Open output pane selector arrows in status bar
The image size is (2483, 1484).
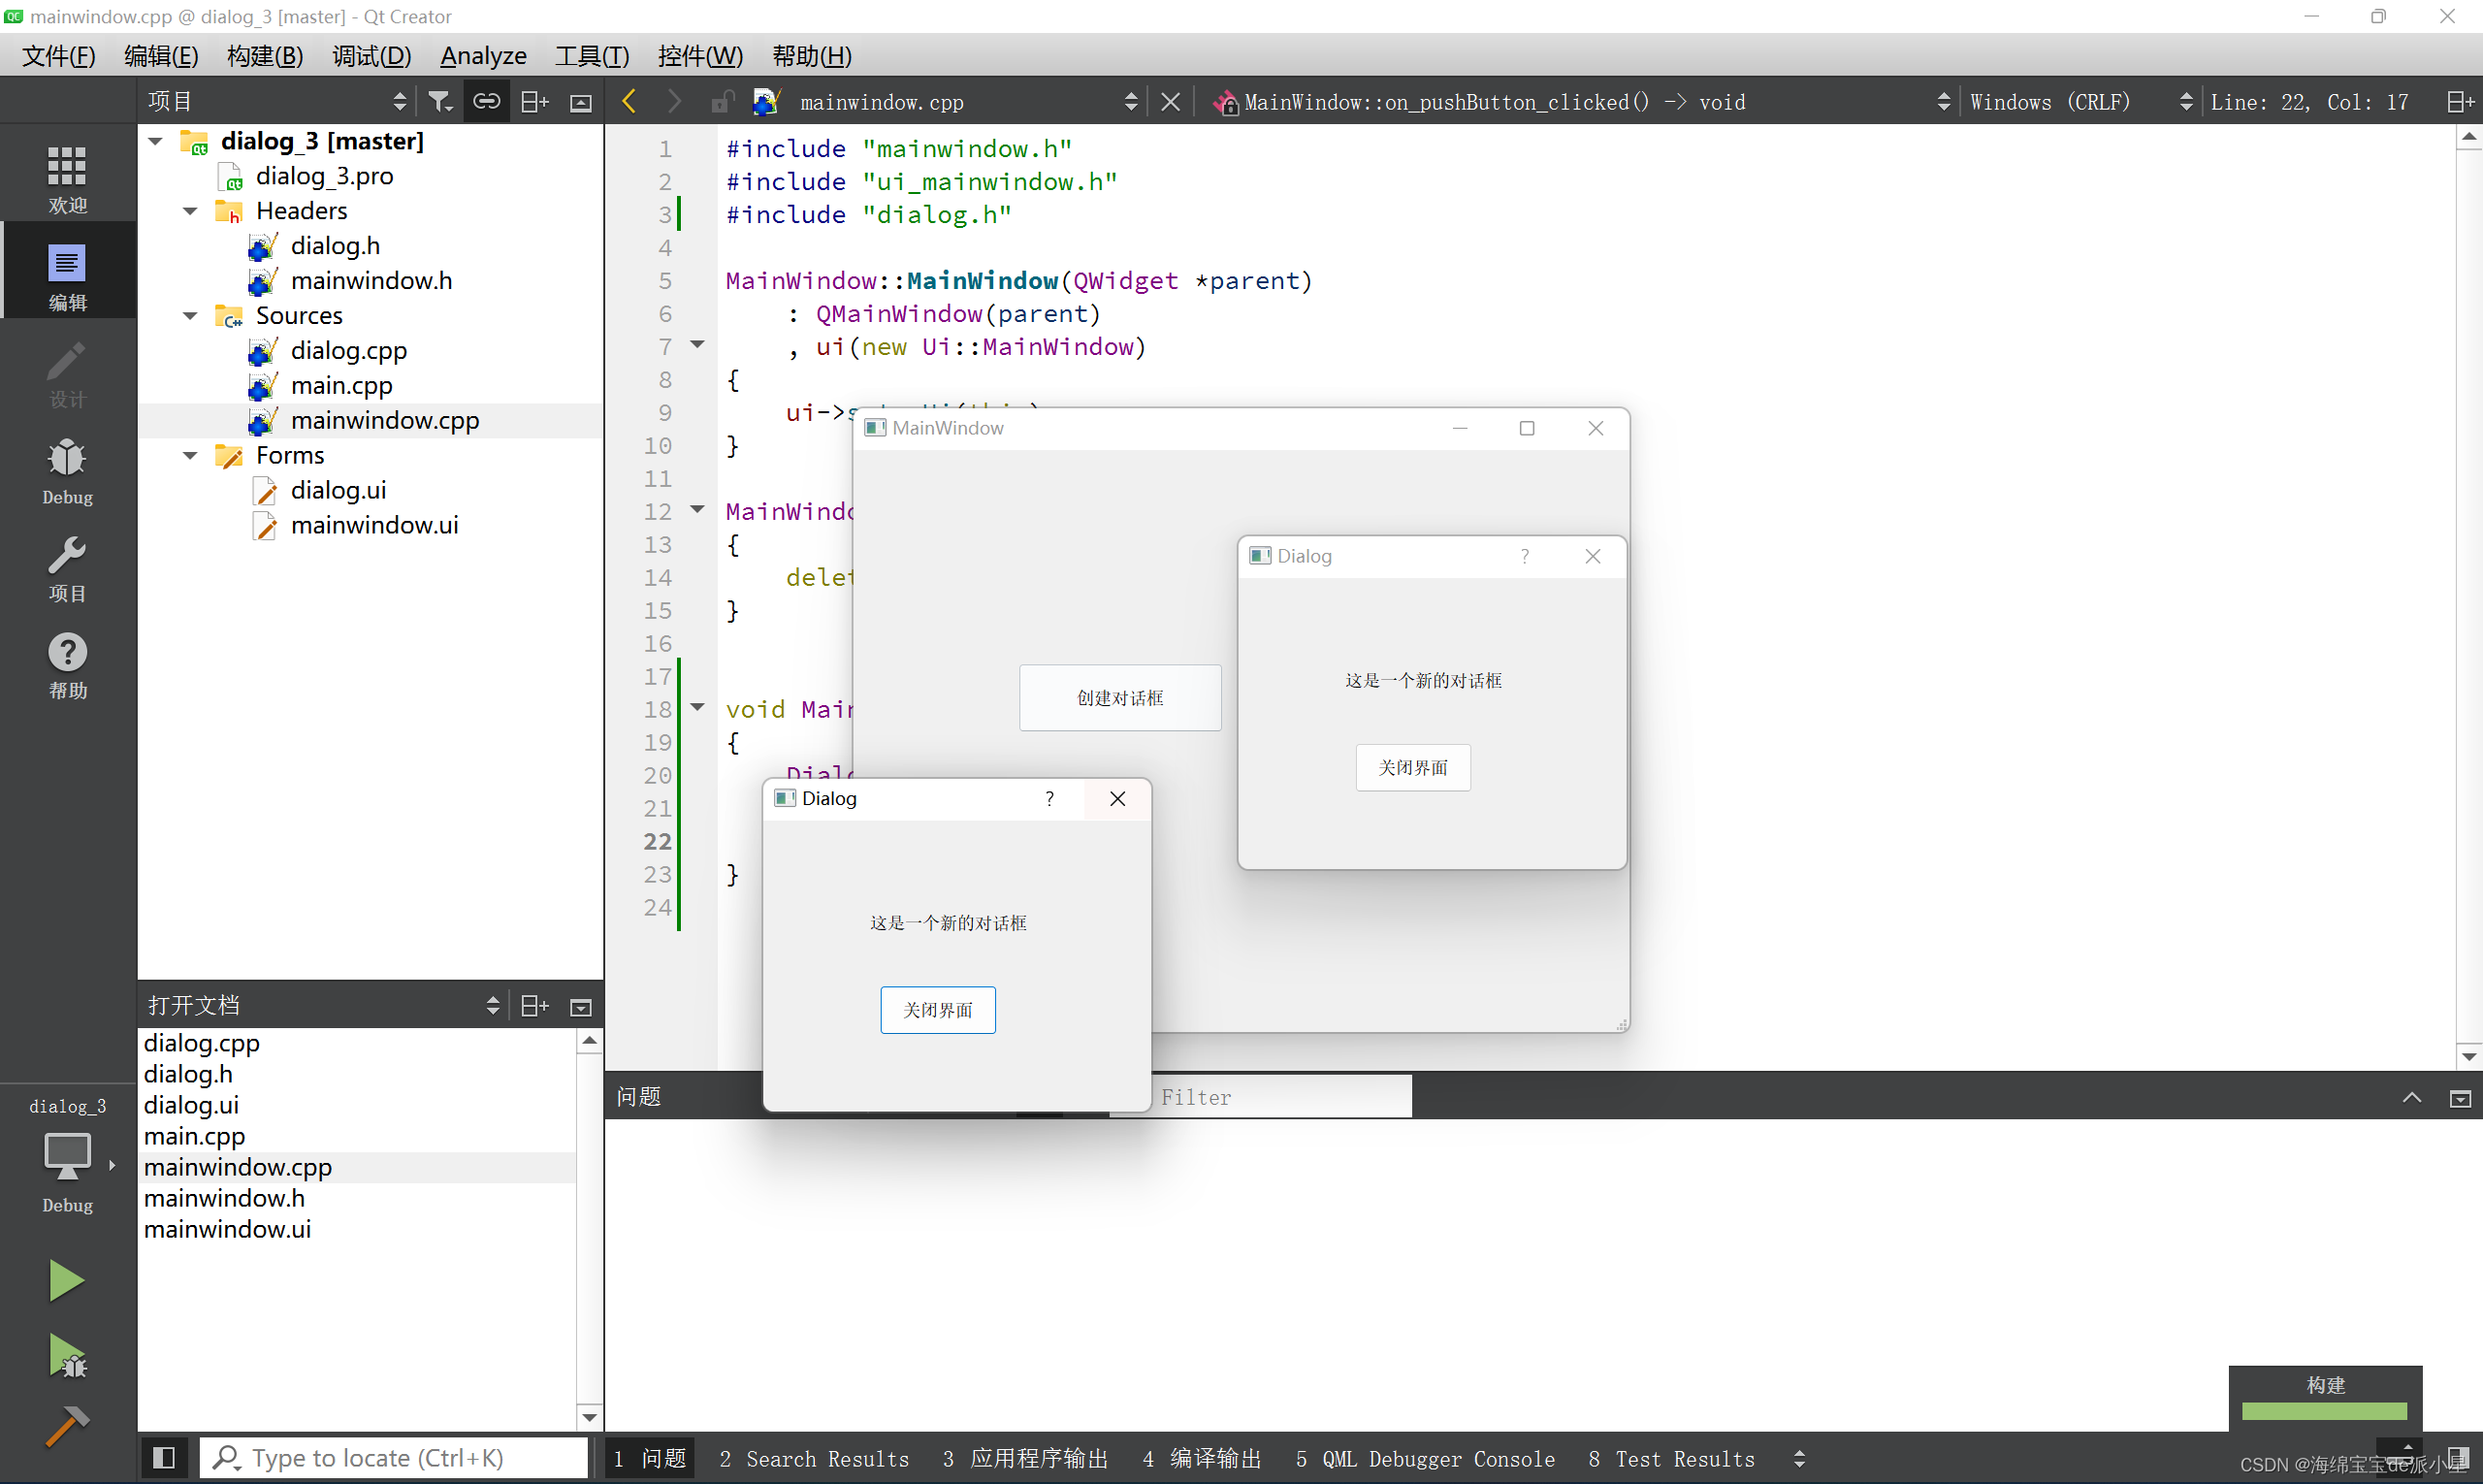1800,1459
